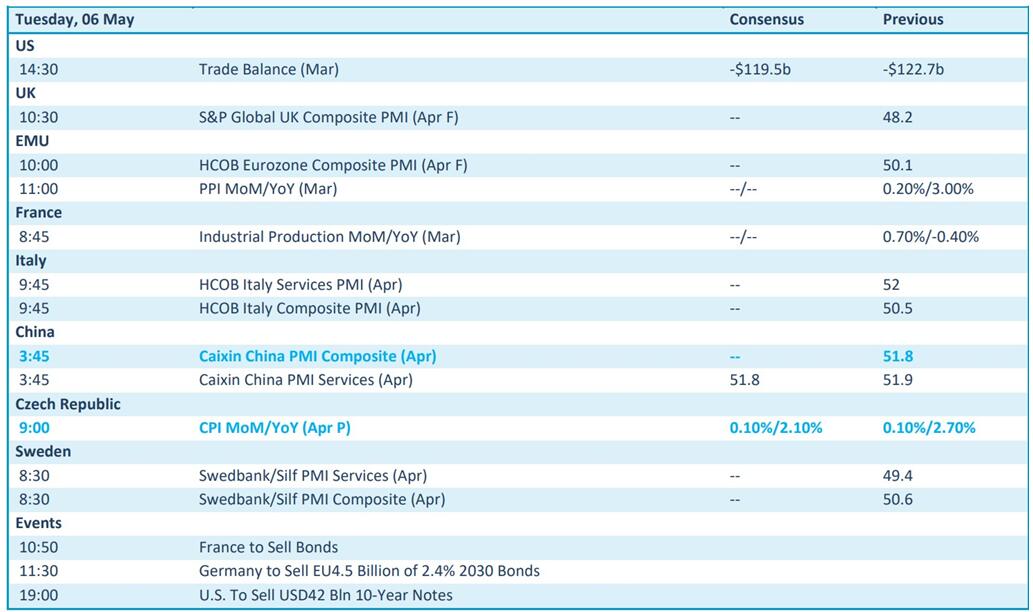This screenshot has height=612, width=1033.
Task: Select the Consensus column header
Action: (x=766, y=19)
